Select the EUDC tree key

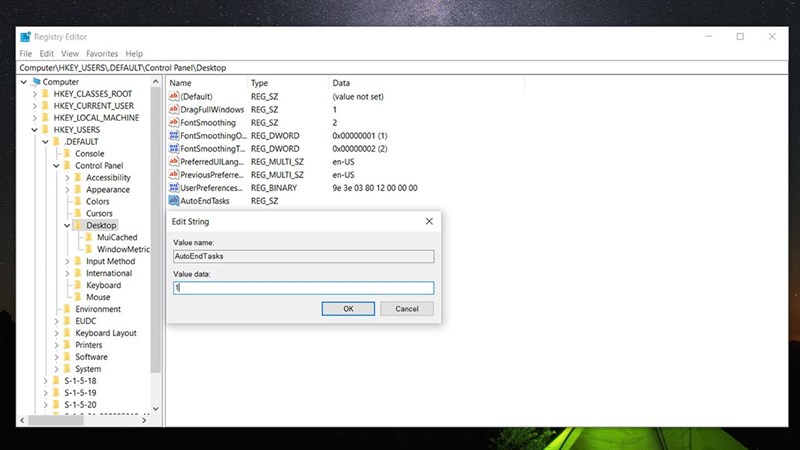85,321
